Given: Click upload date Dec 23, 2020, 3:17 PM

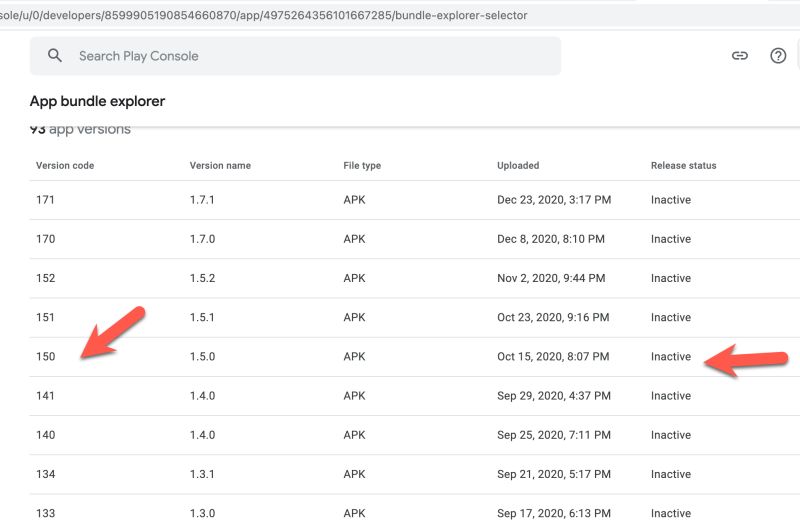Looking at the screenshot, I should pos(554,200).
